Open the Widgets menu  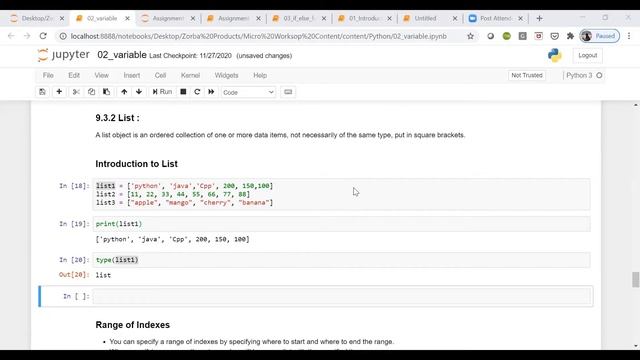point(227,75)
